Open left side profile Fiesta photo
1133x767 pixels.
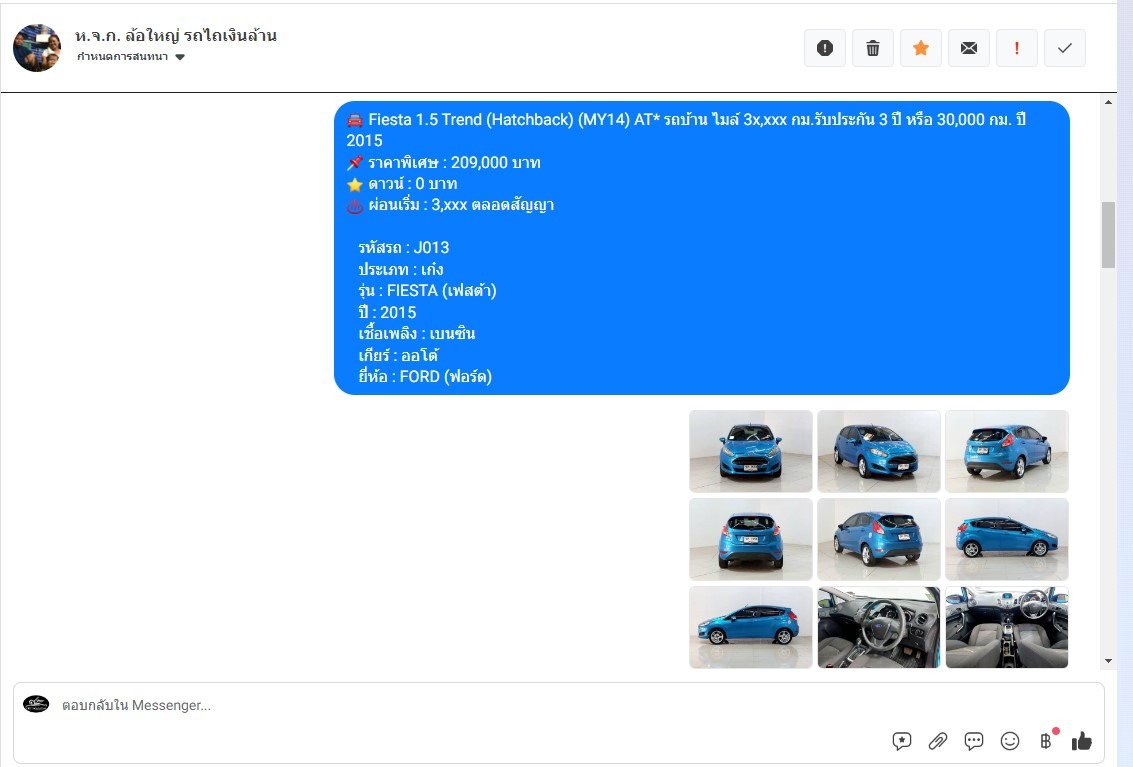click(751, 627)
